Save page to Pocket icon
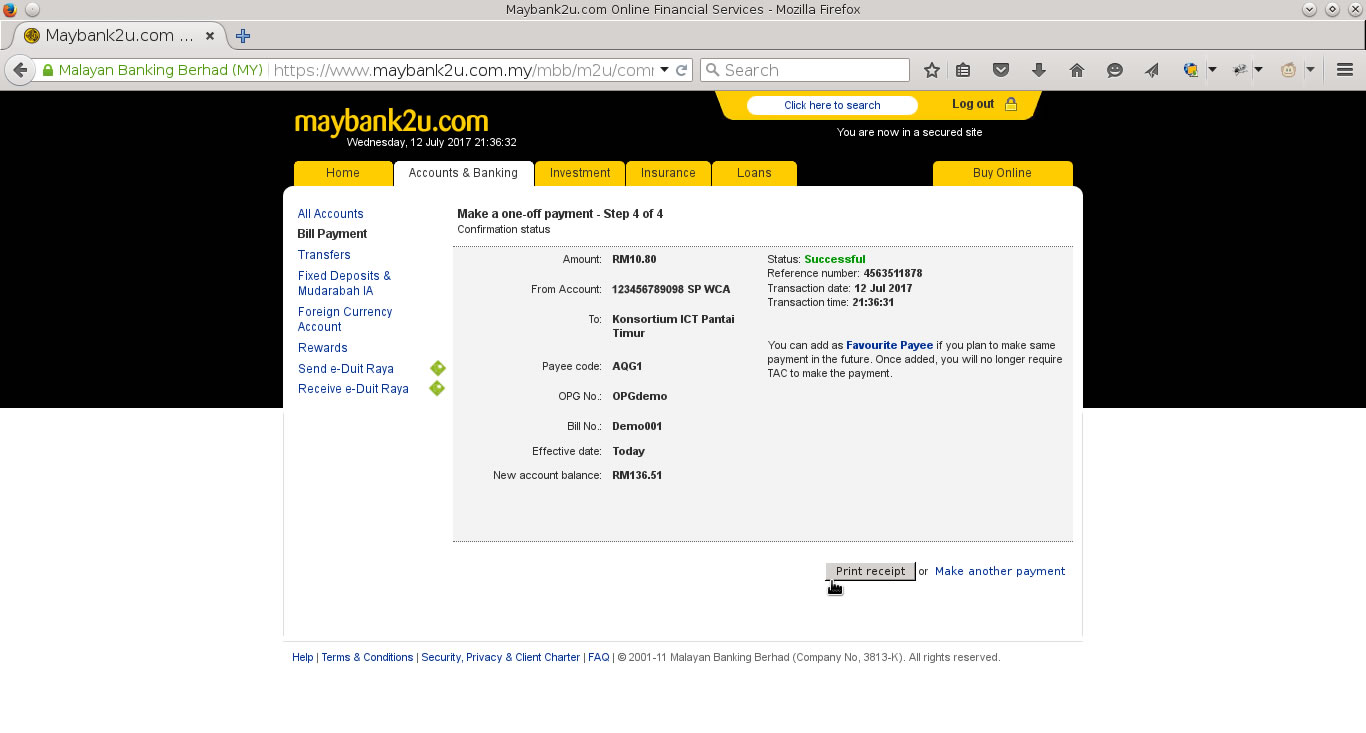This screenshot has width=1366, height=733. [1001, 70]
